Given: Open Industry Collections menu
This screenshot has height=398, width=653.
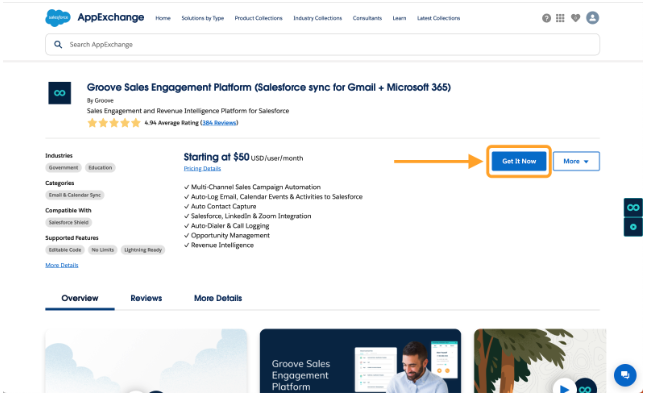Looking at the screenshot, I should coord(318,18).
